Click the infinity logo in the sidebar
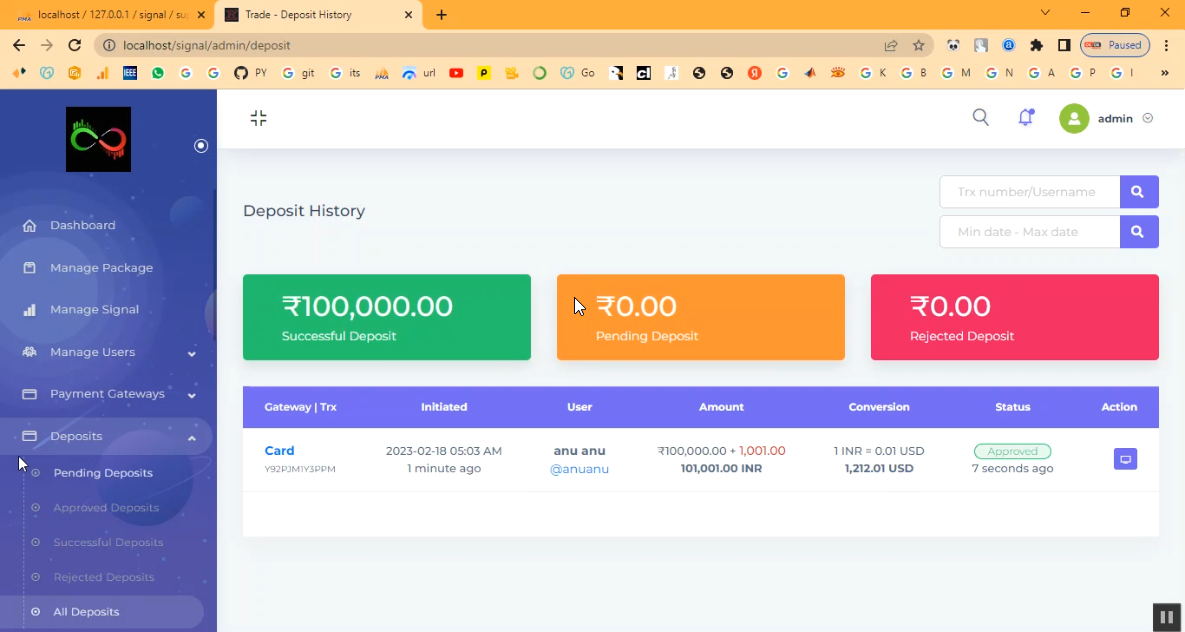Image resolution: width=1185 pixels, height=632 pixels. [98, 140]
